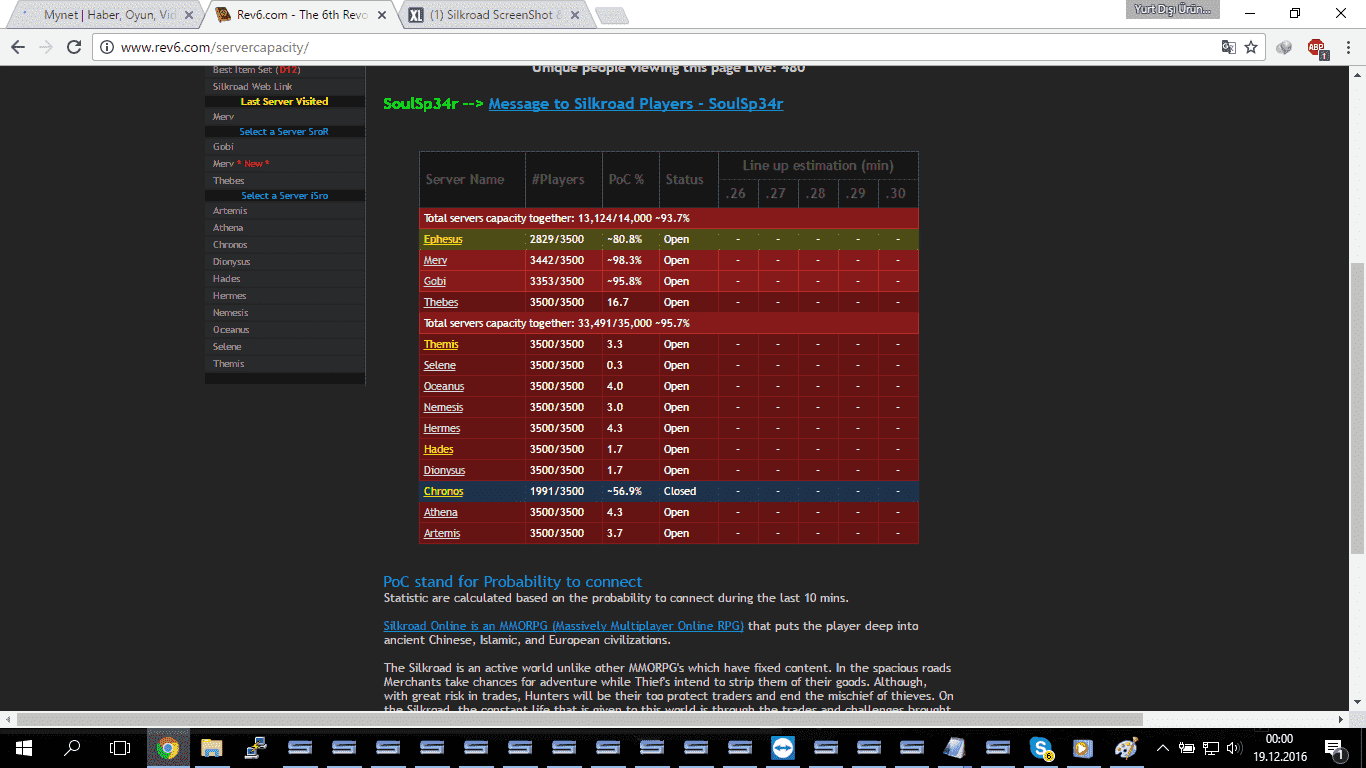Viewport: 1366px width, 768px height.
Task: Click the browser Back arrow
Action: tap(17, 47)
